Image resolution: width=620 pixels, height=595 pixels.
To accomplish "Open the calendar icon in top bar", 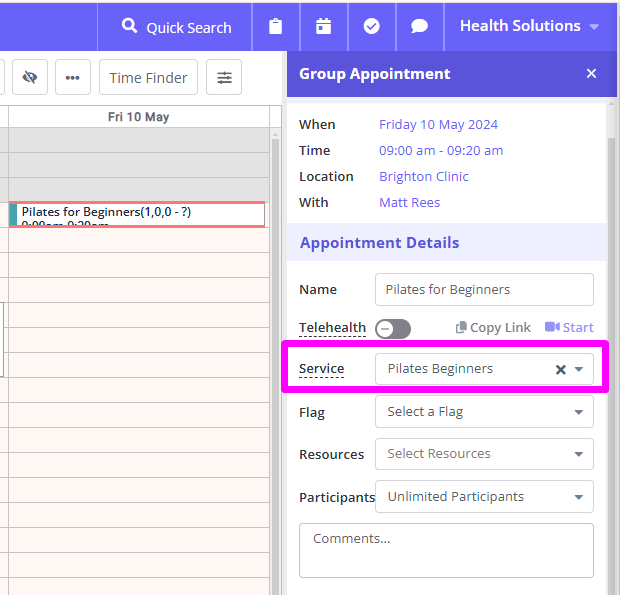I will 323,27.
